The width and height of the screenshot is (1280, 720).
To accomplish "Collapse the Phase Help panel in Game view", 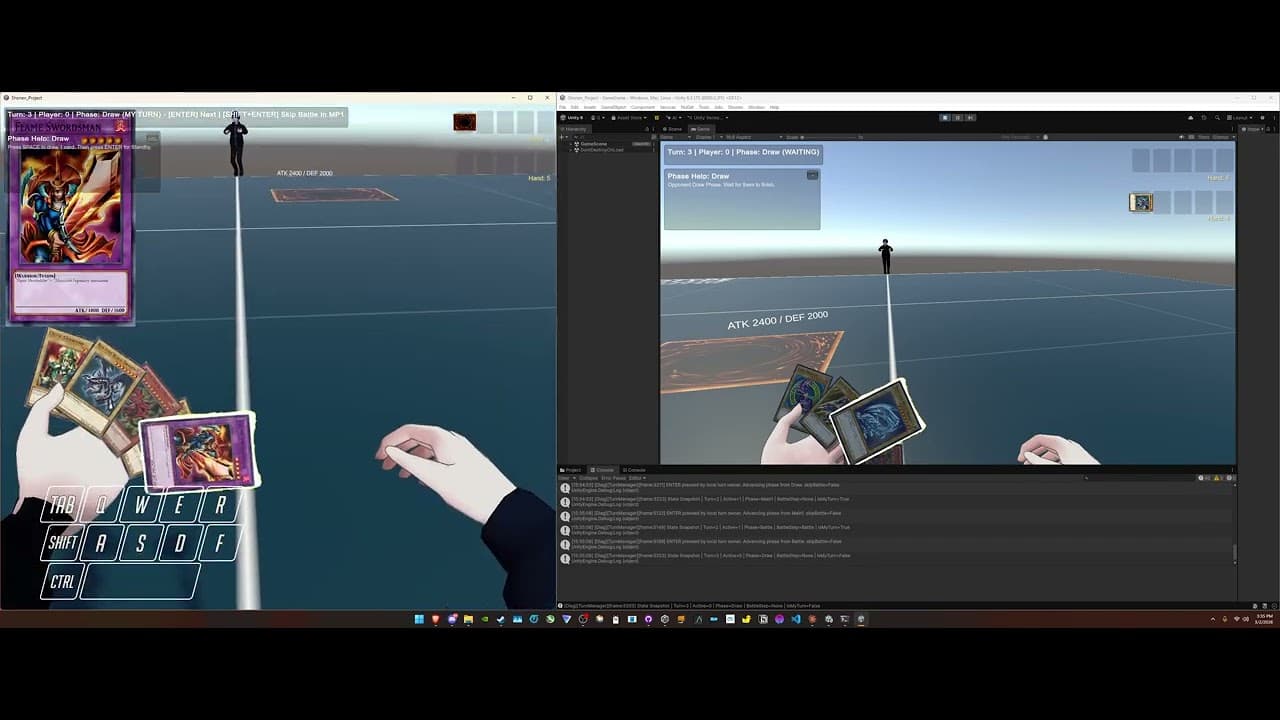I will point(812,175).
